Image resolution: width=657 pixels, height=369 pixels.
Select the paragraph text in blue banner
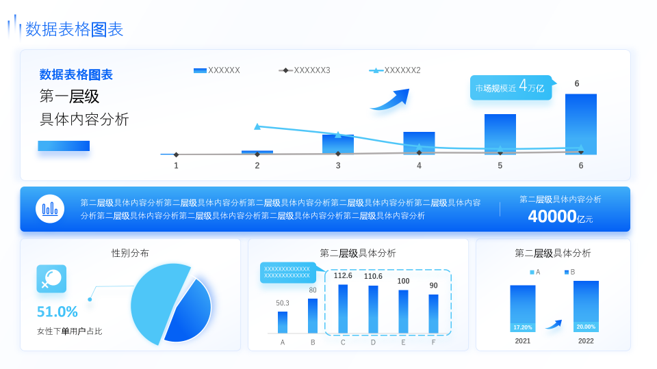(x=280, y=209)
